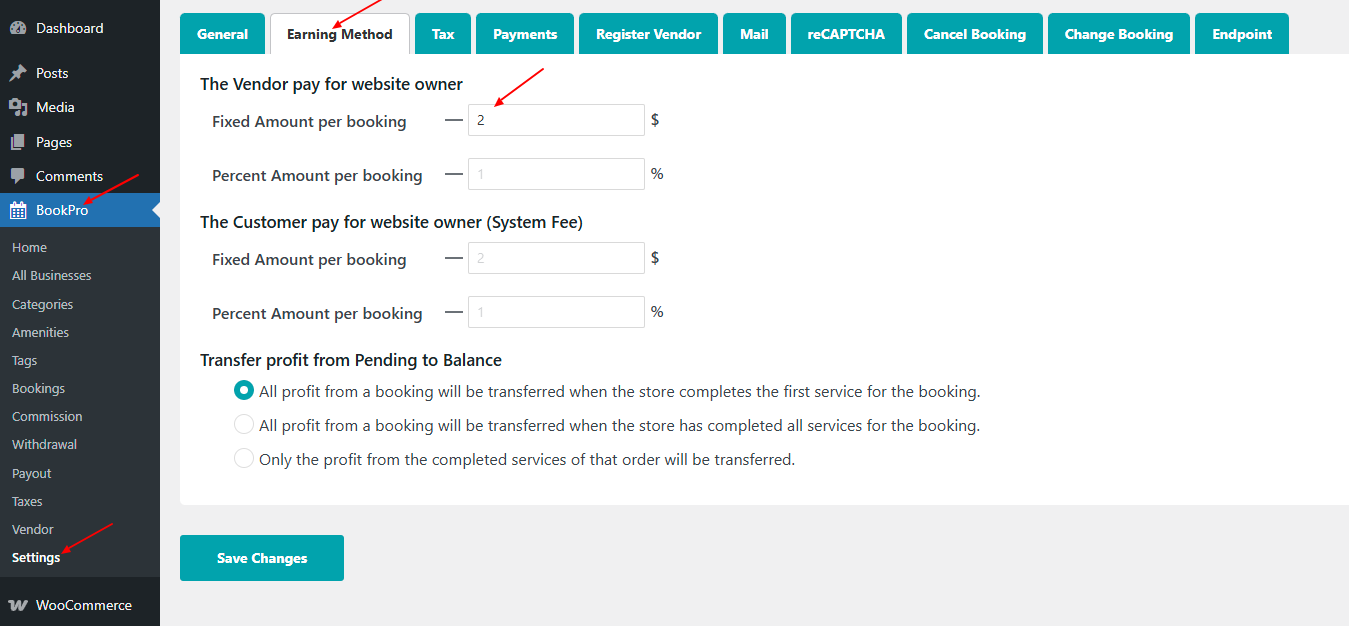Screen dimensions: 1349x626
Task: Open the Cancel Booking tab
Action: point(974,34)
